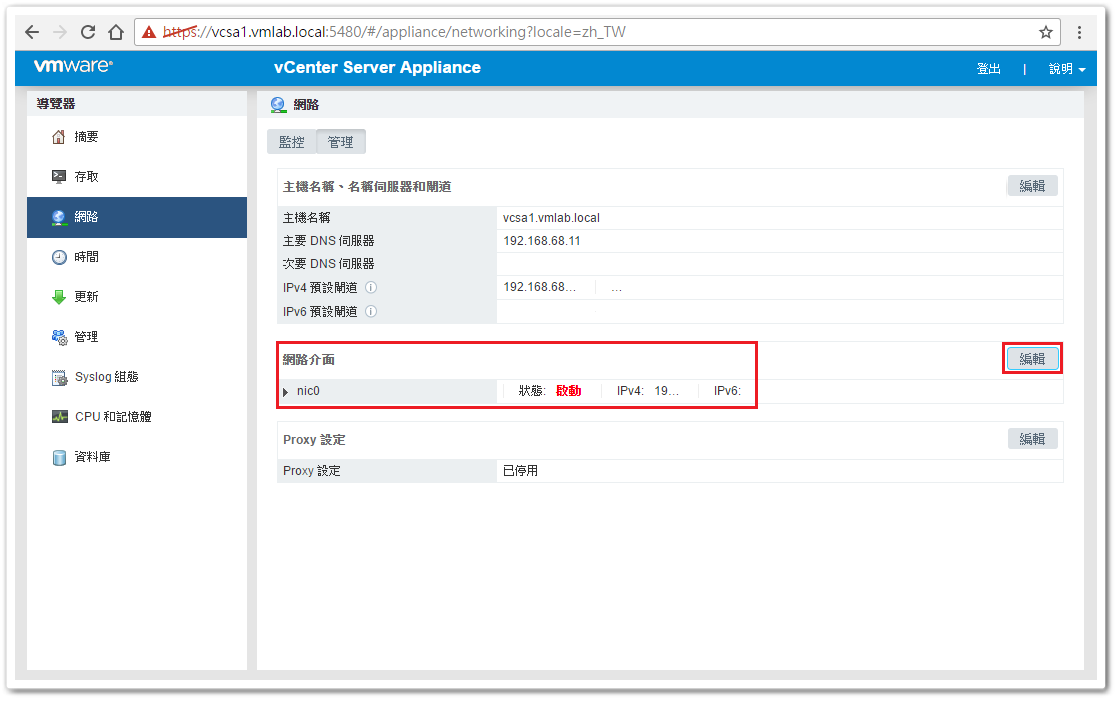Switch to the 管理 tab
The width and height of the screenshot is (1118, 701).
pyautogui.click(x=341, y=142)
